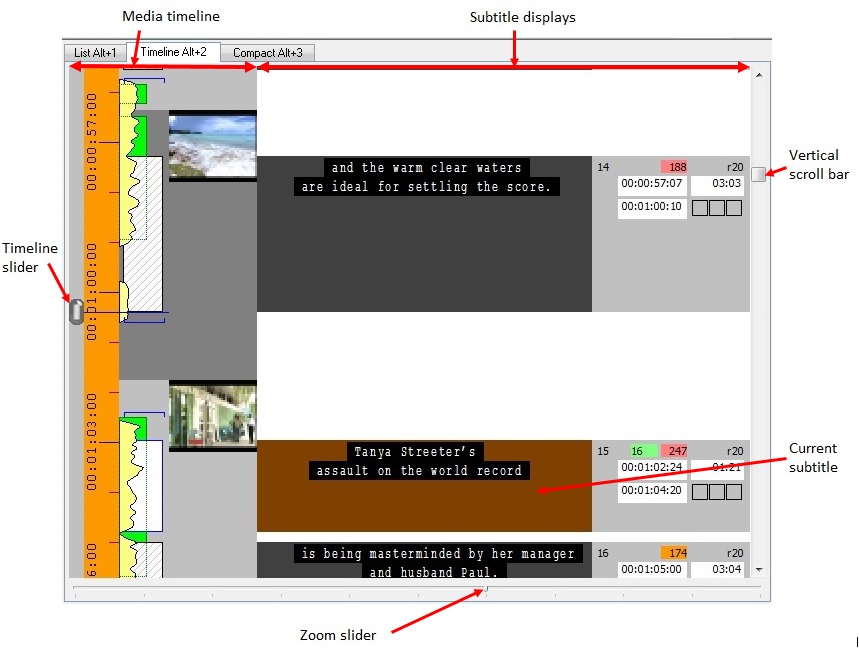Open the Compact Alt+3 view

point(267,52)
